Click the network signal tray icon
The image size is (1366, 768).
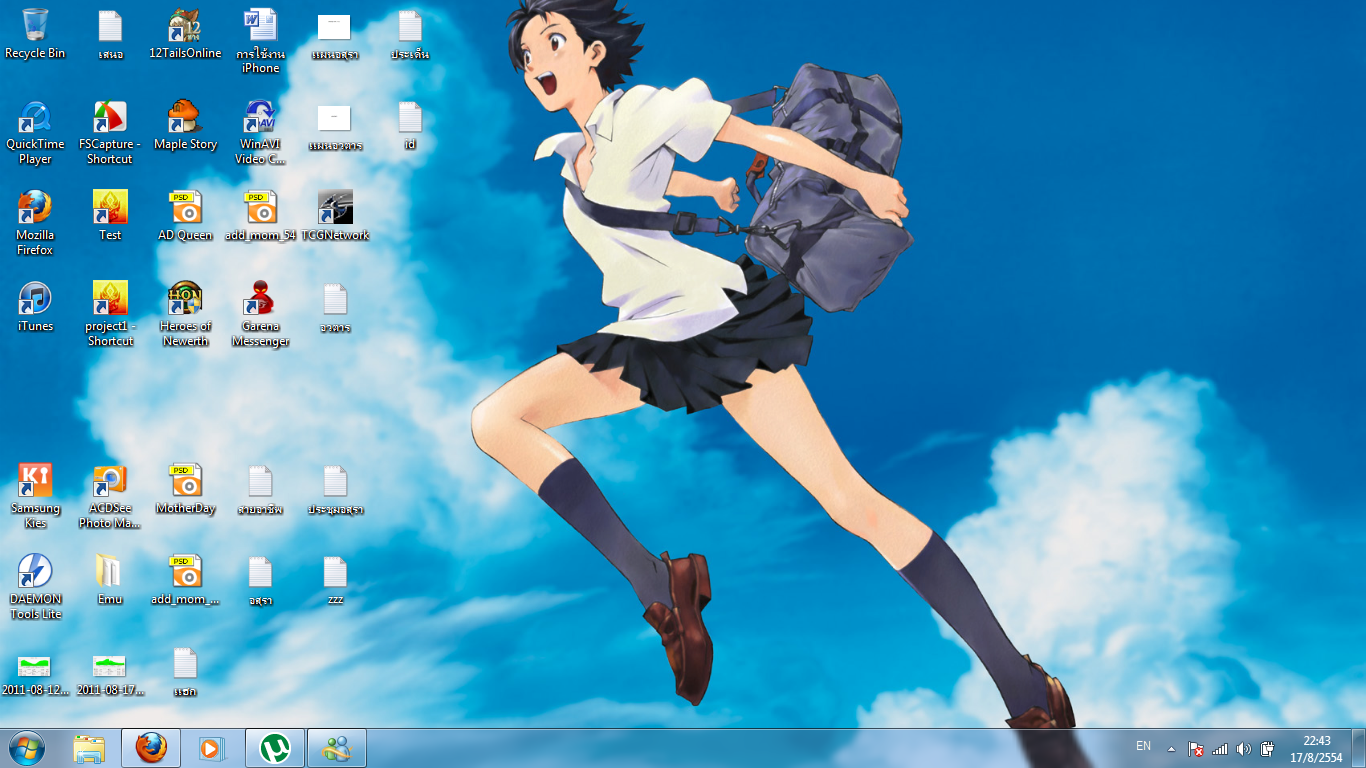[1219, 748]
